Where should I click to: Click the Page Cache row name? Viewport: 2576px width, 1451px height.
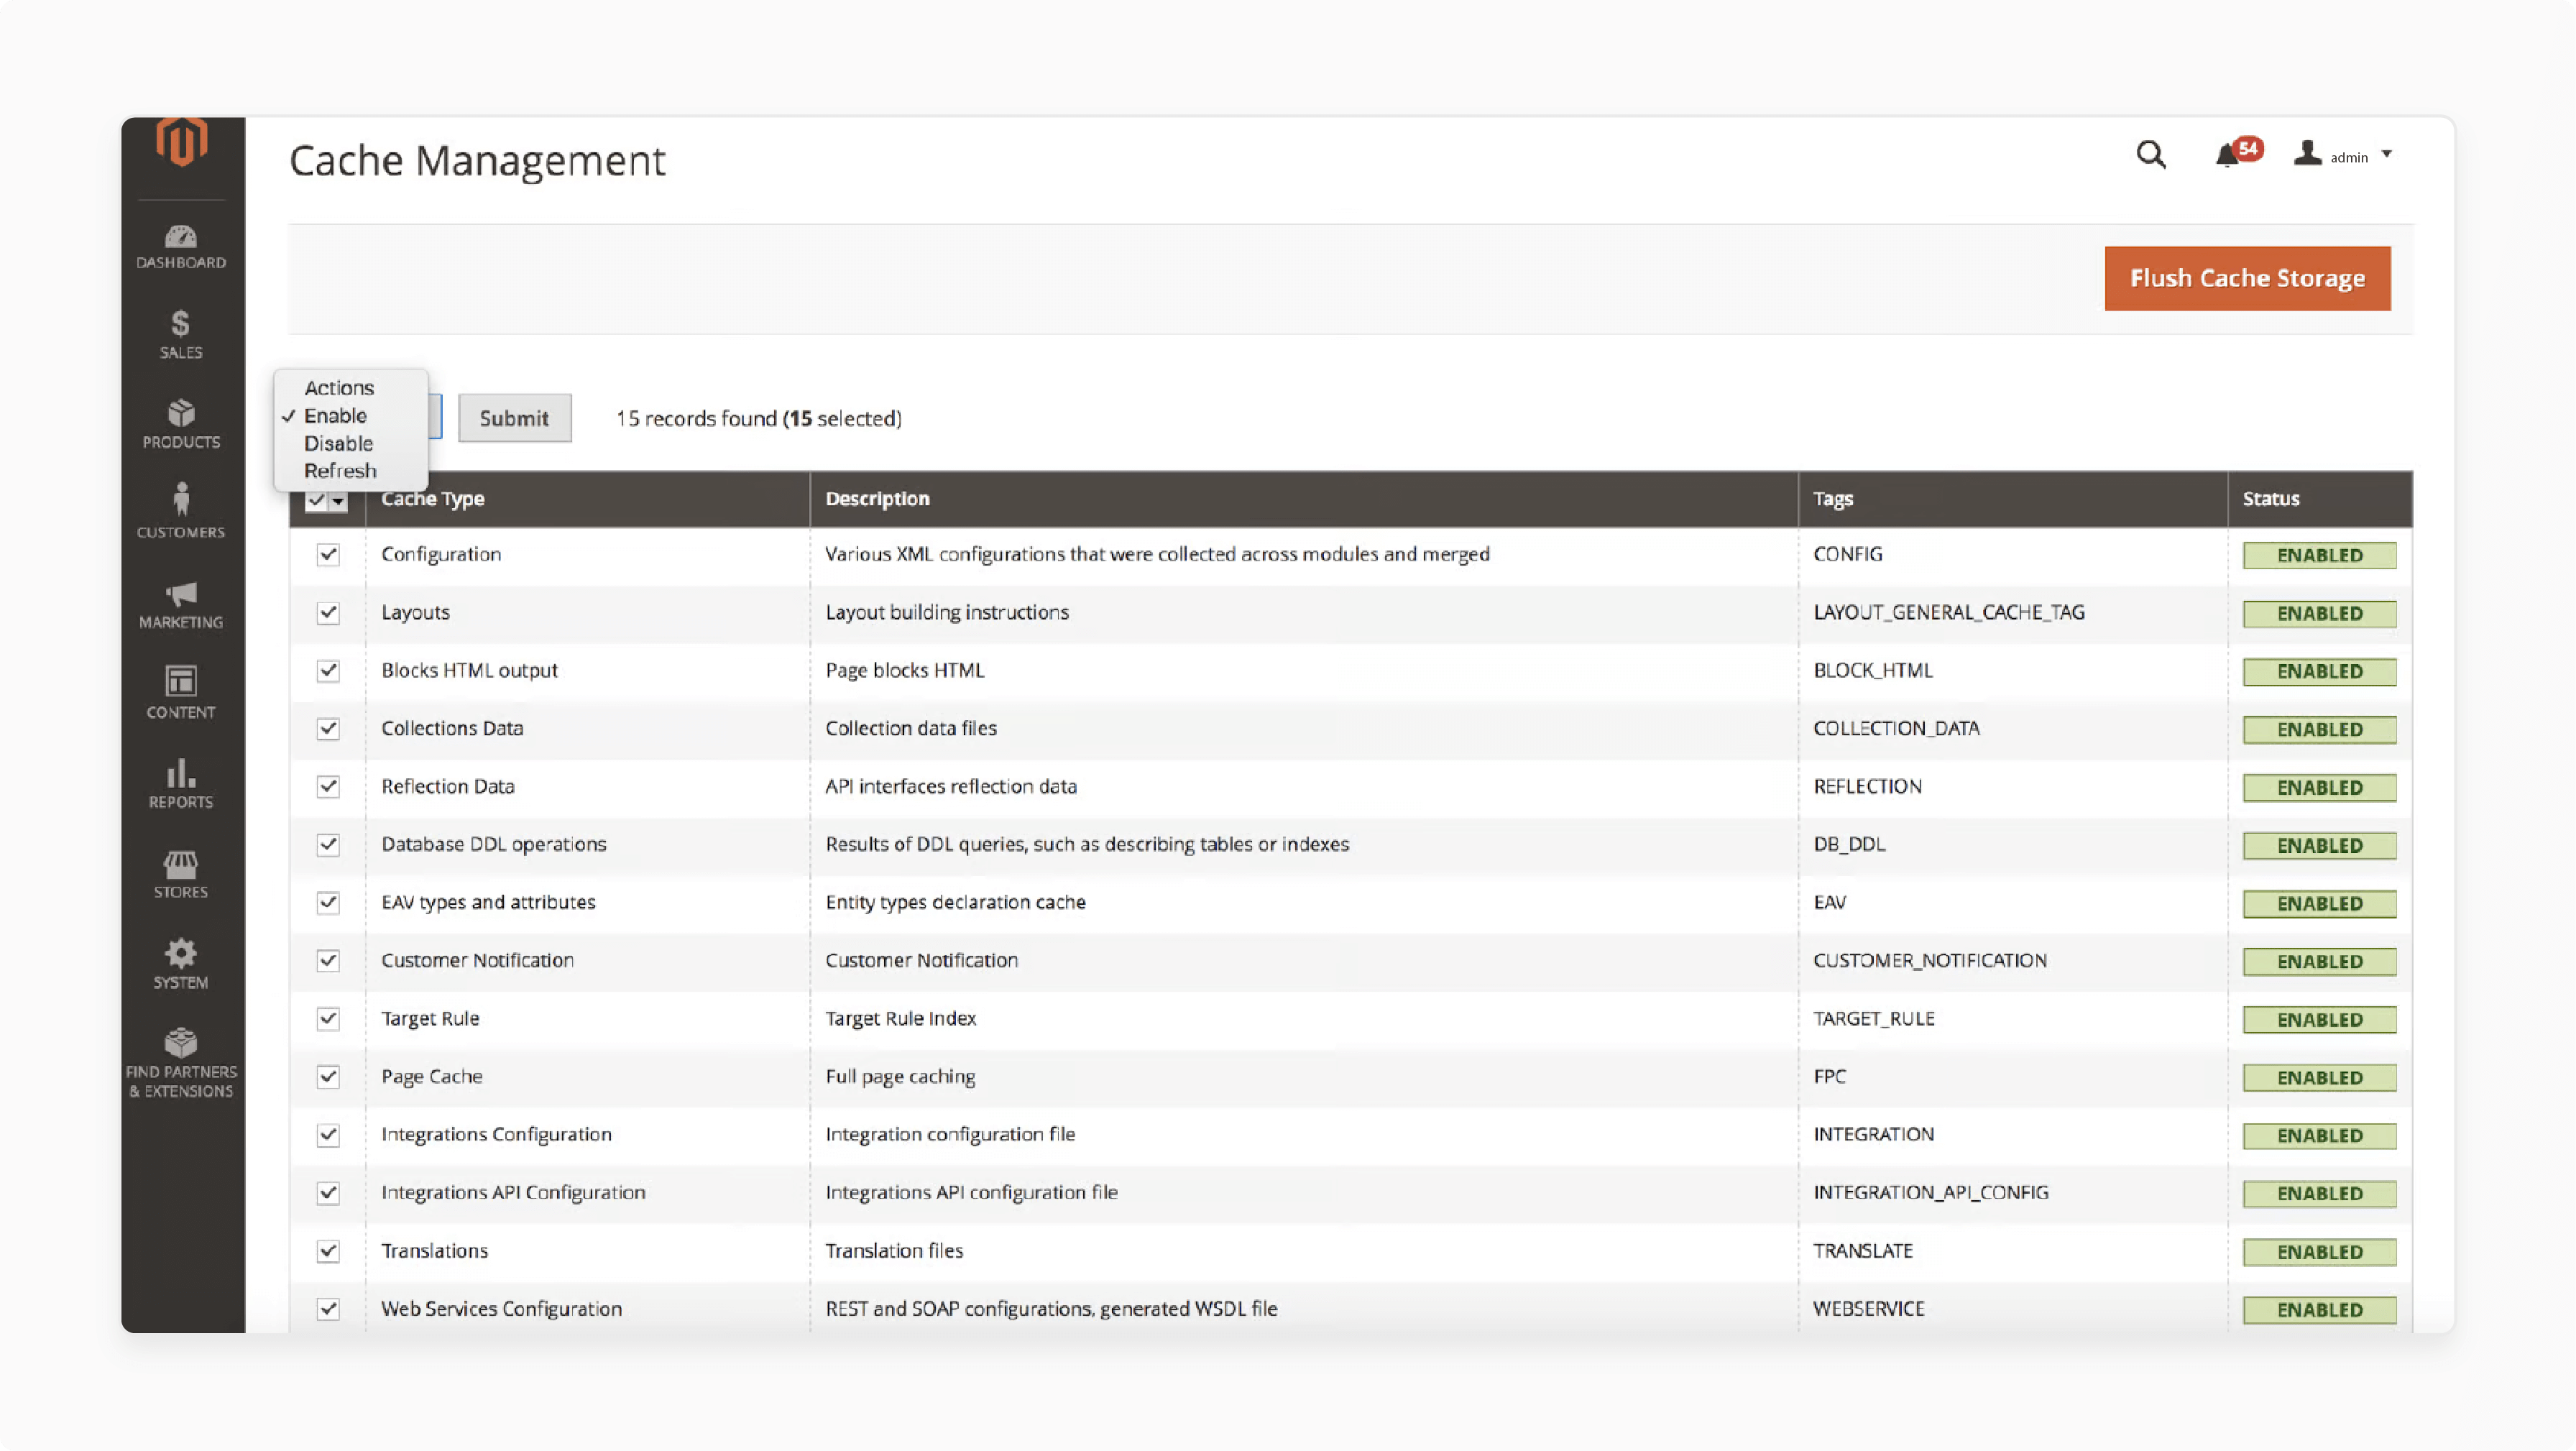(x=431, y=1076)
